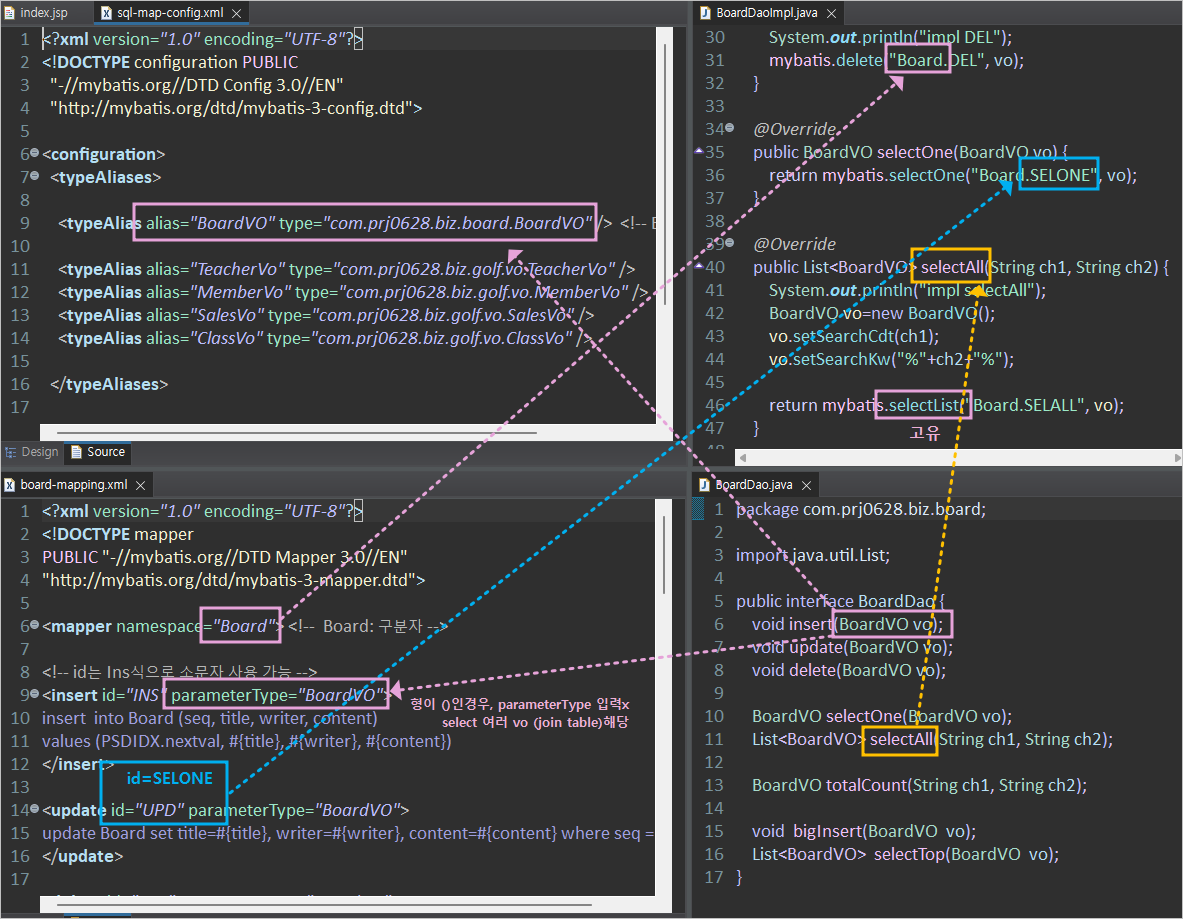Click the BoardVO vo=new BoardVO() line
The height and width of the screenshot is (919, 1183).
coord(882,313)
